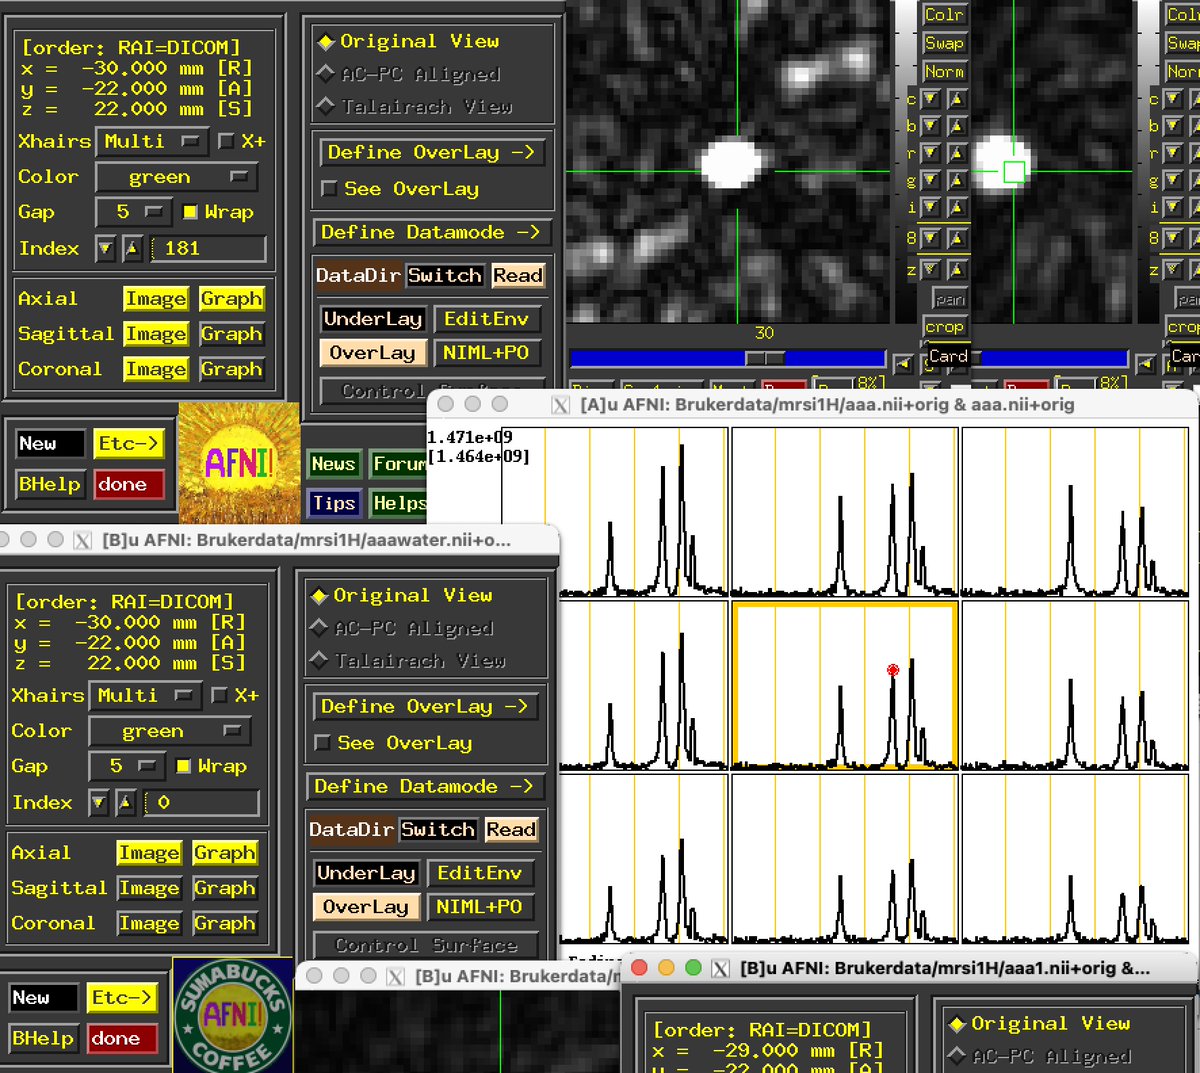The image size is (1200, 1073).
Task: Click 'z' zoom out arrow in first image viewer
Action: click(930, 270)
